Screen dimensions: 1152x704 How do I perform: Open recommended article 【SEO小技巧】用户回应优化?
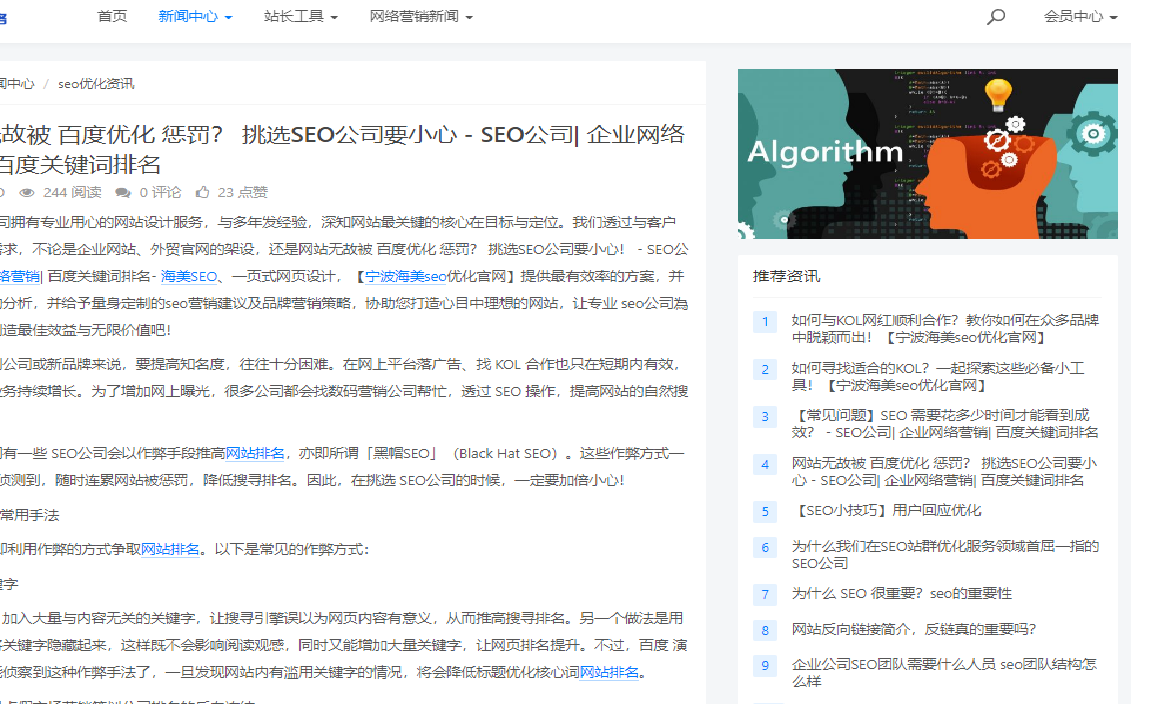(x=886, y=510)
